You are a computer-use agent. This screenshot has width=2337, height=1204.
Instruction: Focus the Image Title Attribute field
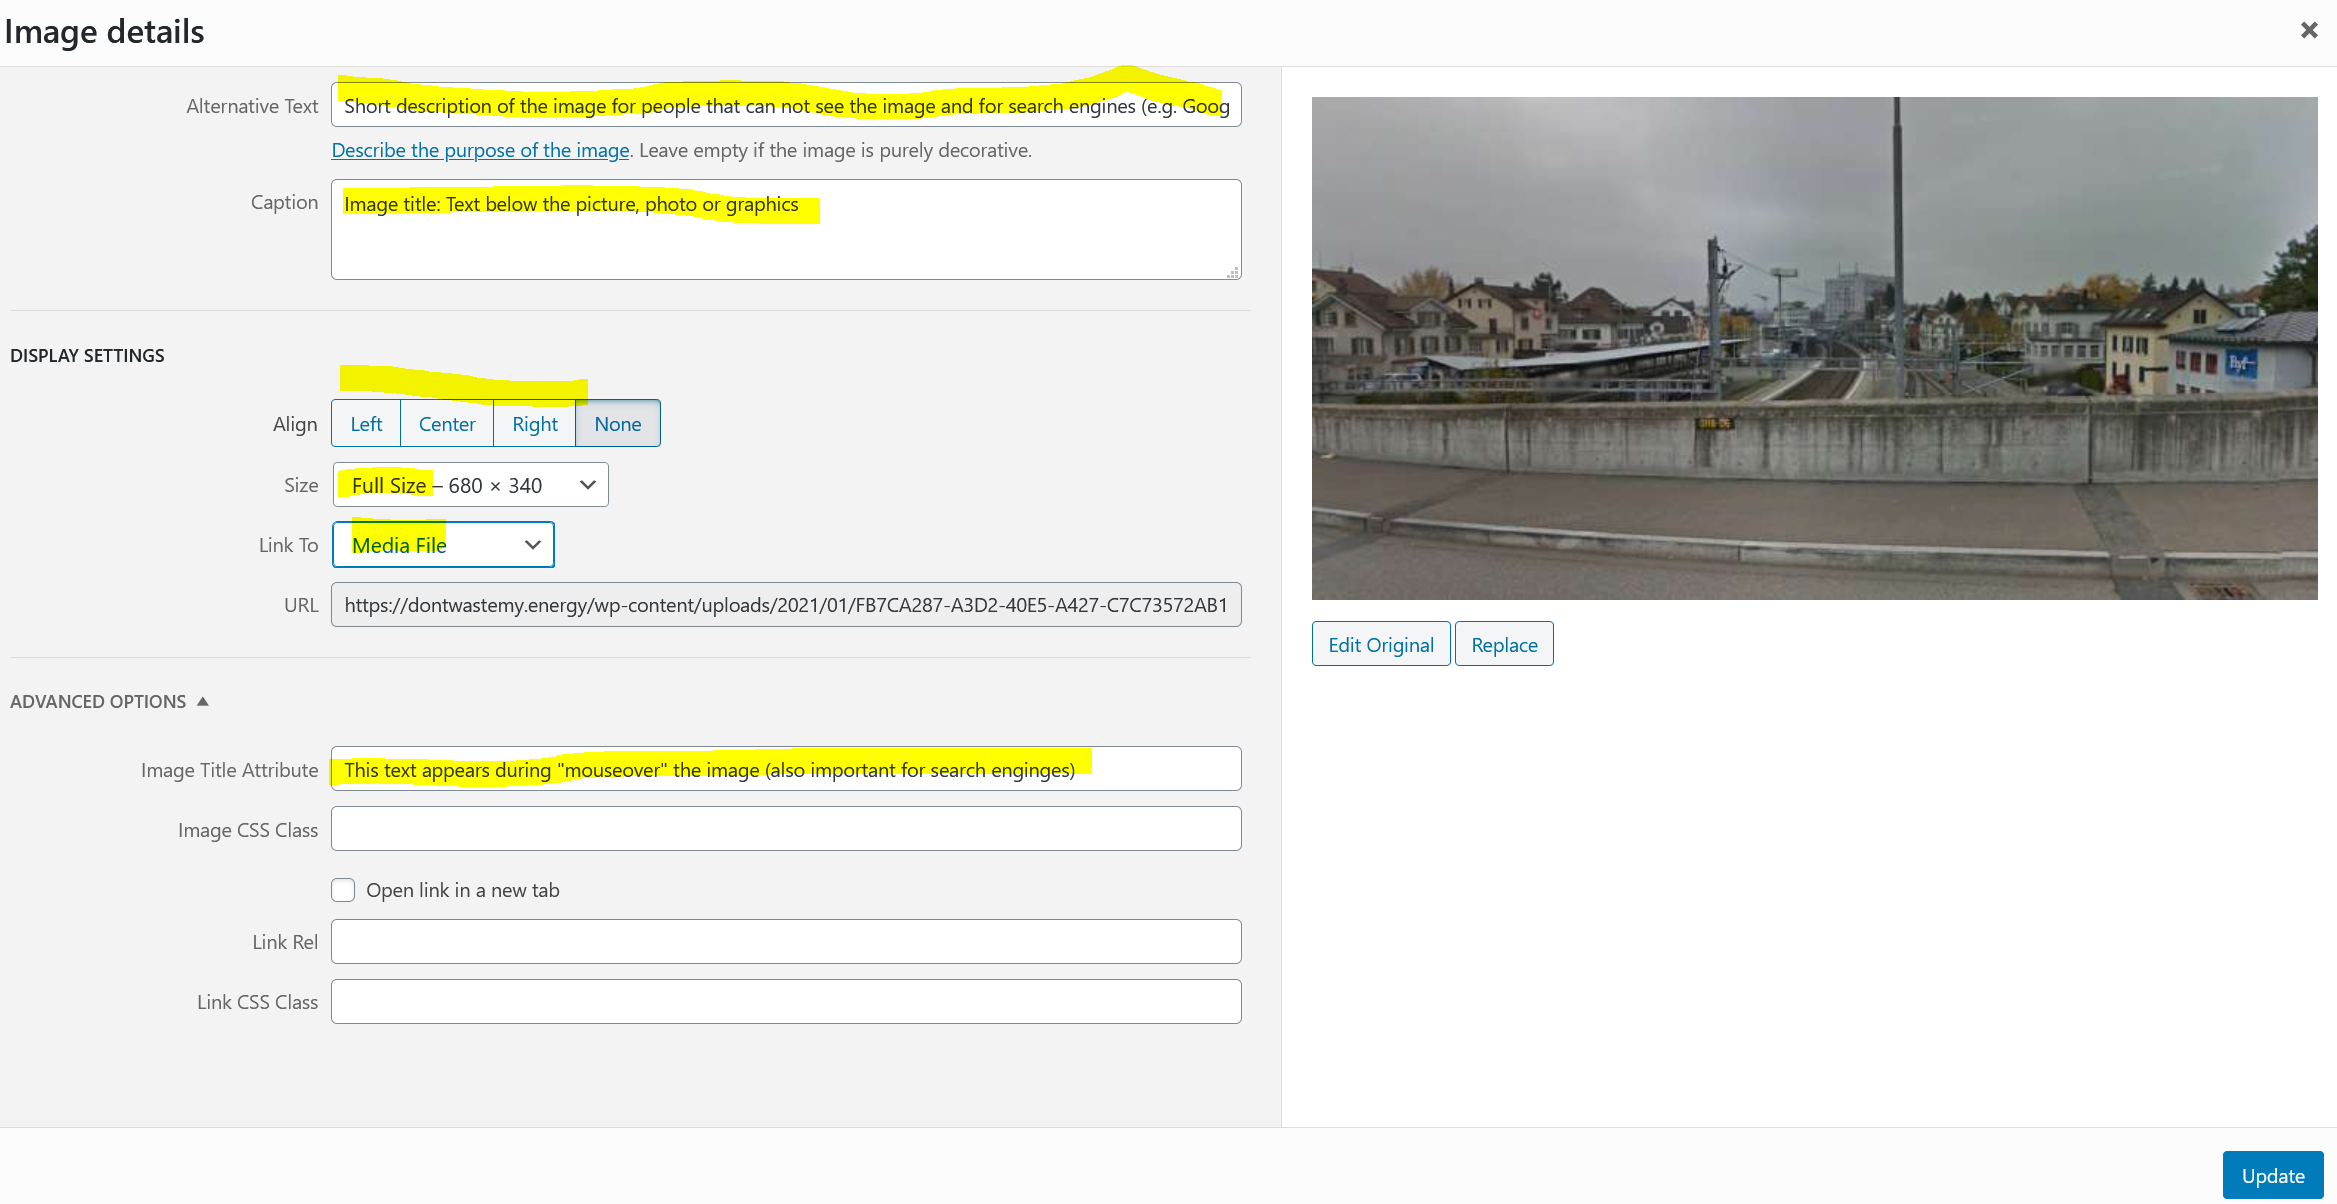(786, 770)
